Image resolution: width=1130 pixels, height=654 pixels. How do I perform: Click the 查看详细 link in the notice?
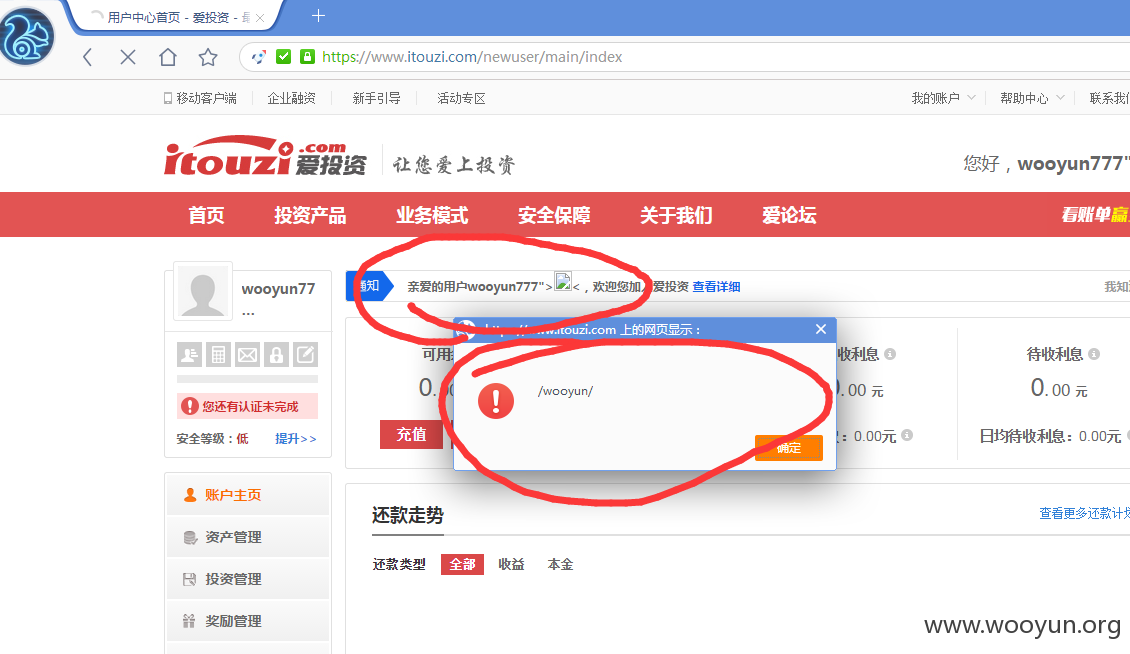pyautogui.click(x=716, y=286)
